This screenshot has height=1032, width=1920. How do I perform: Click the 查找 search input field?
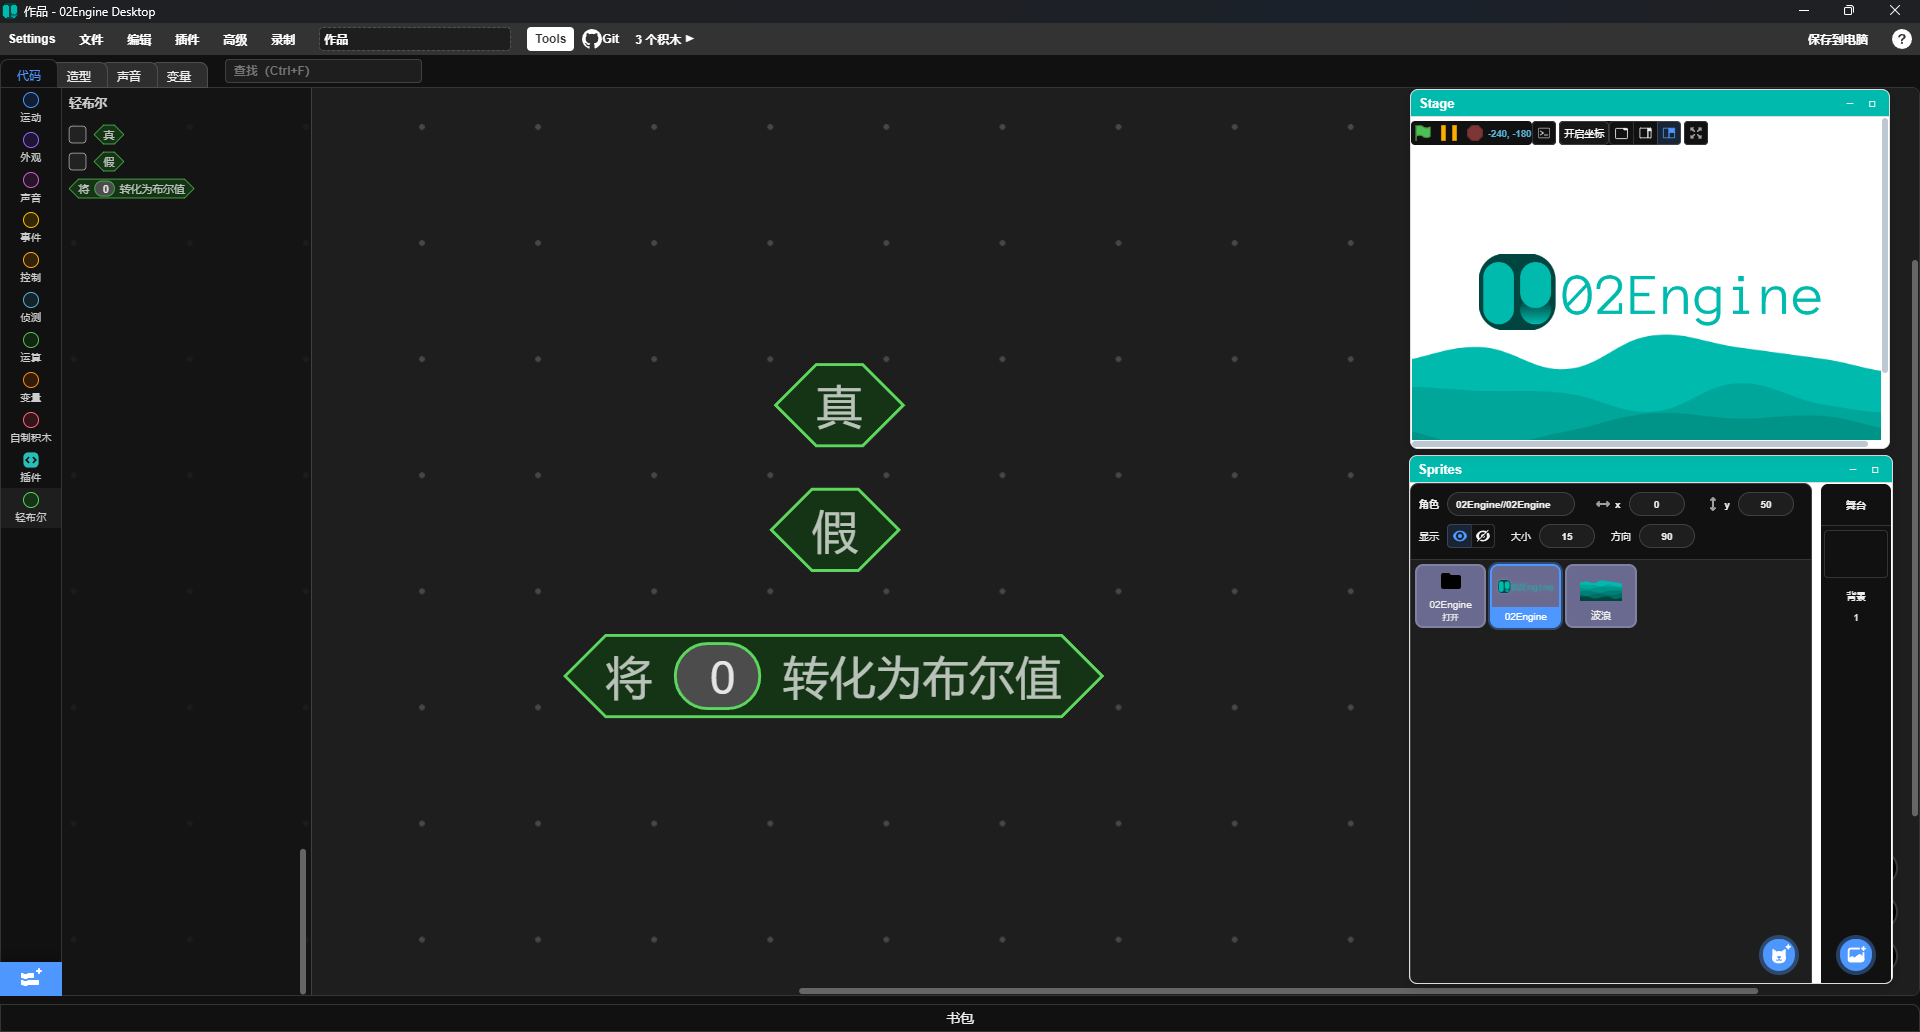pyautogui.click(x=323, y=71)
